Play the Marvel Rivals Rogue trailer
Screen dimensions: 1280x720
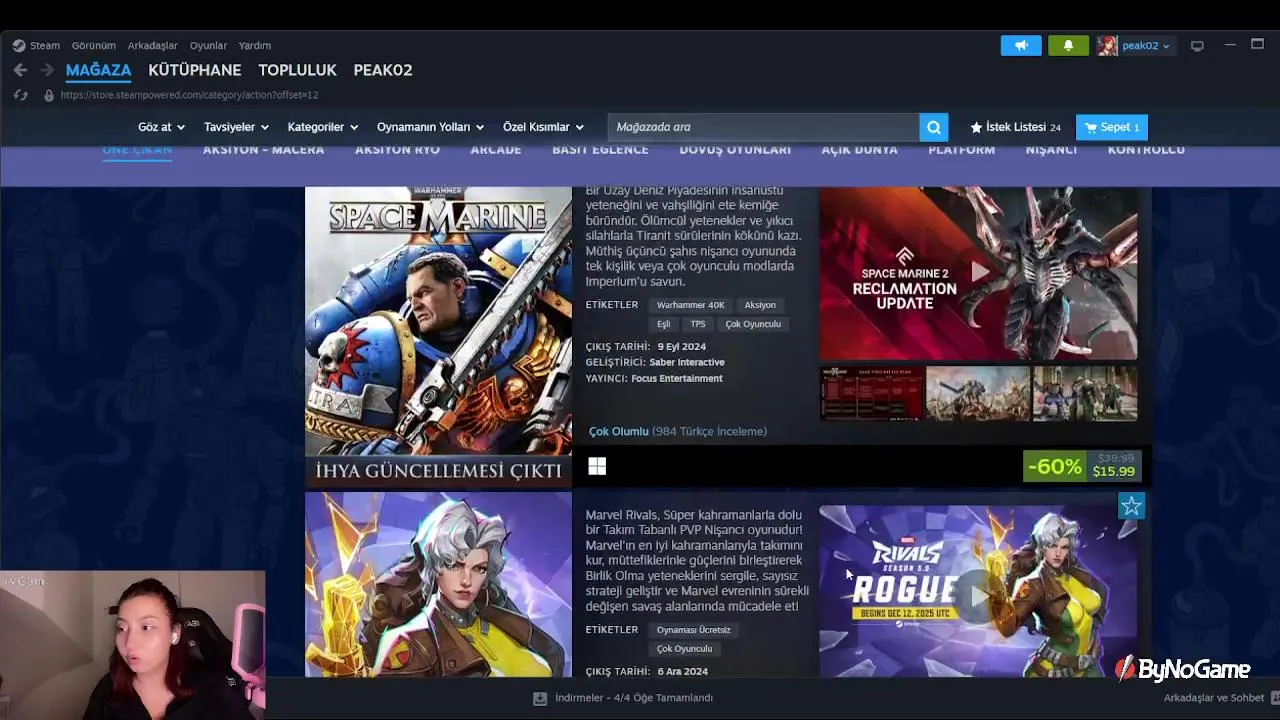(x=978, y=594)
